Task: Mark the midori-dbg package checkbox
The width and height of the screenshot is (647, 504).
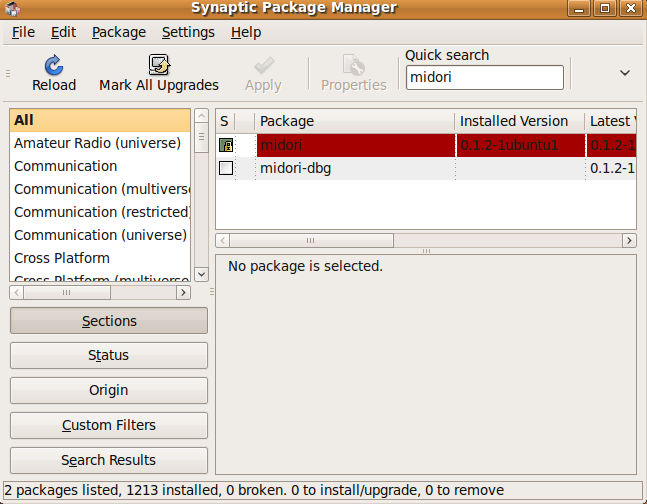Action: pos(226,168)
